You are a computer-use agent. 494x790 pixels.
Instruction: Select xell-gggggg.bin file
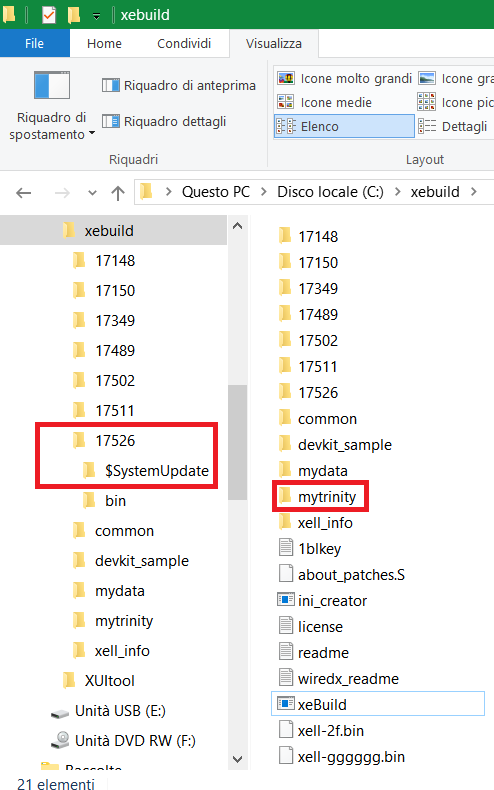[x=341, y=757]
